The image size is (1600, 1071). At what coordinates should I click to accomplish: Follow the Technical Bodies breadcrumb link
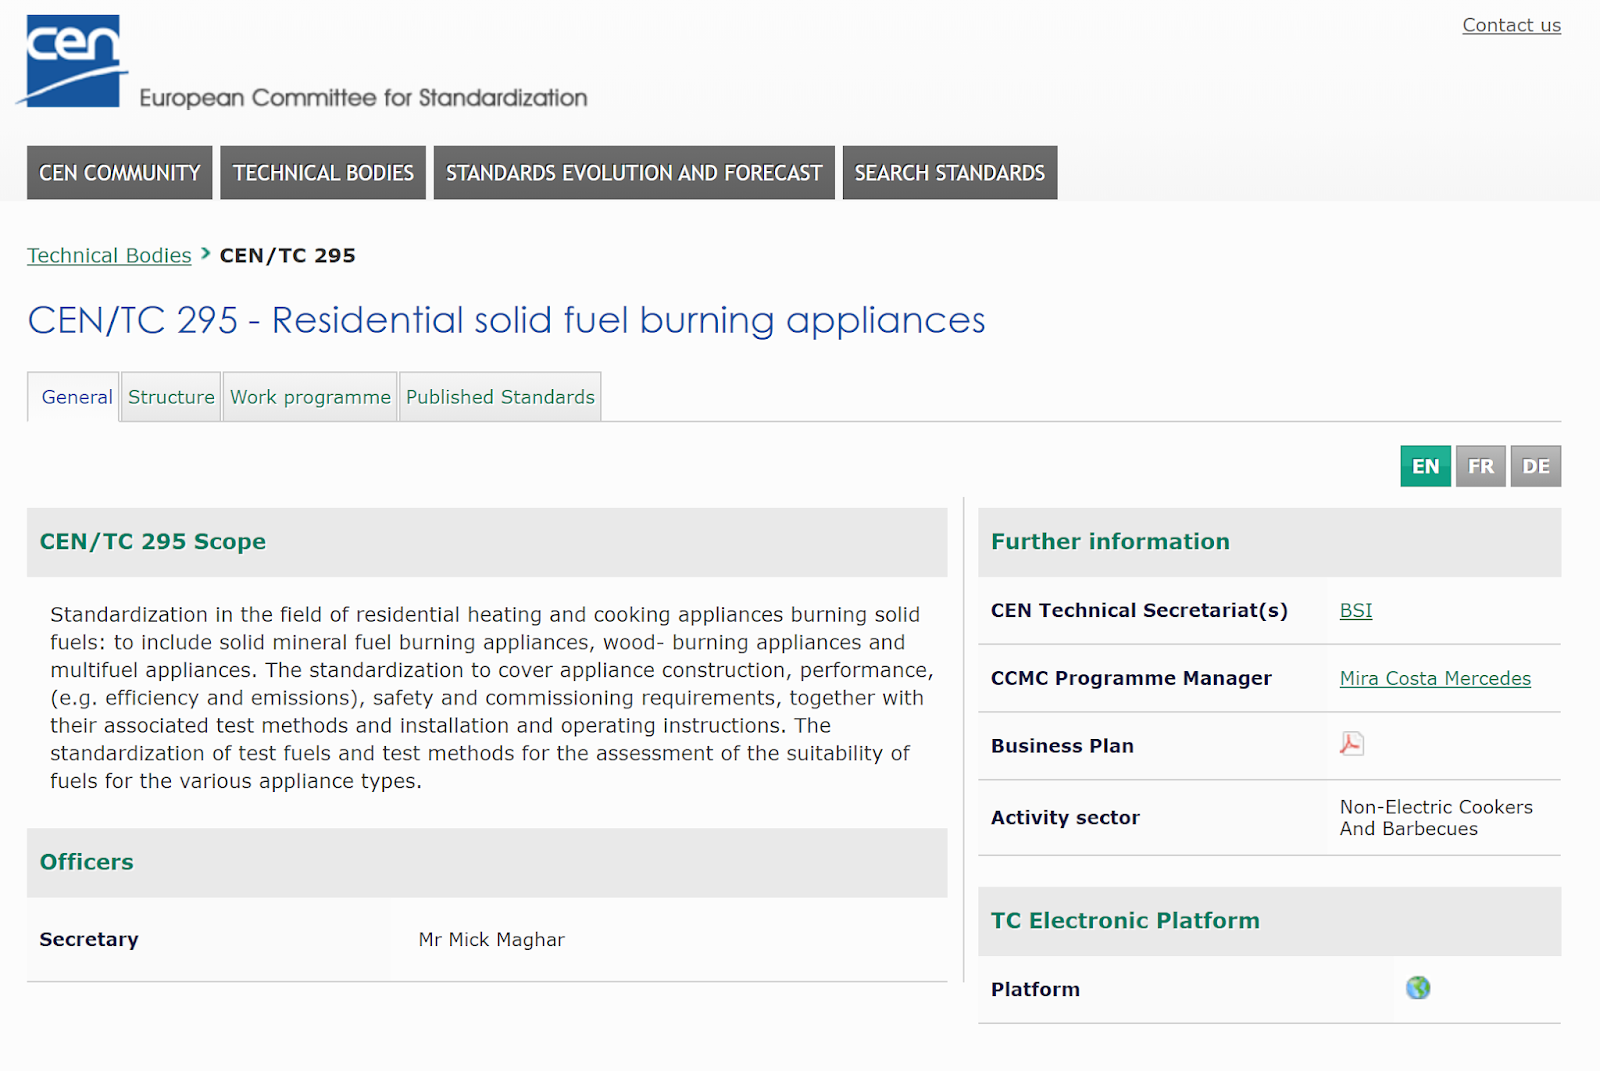(x=109, y=255)
